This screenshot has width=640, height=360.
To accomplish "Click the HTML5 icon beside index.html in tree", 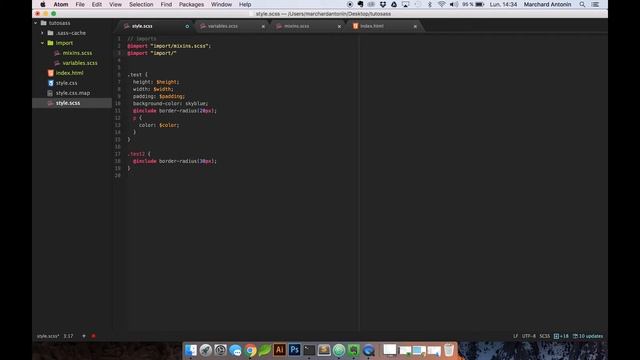I will point(51,73).
